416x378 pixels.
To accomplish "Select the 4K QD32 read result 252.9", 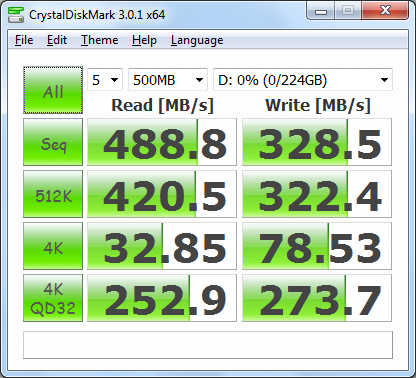I will click(x=162, y=298).
